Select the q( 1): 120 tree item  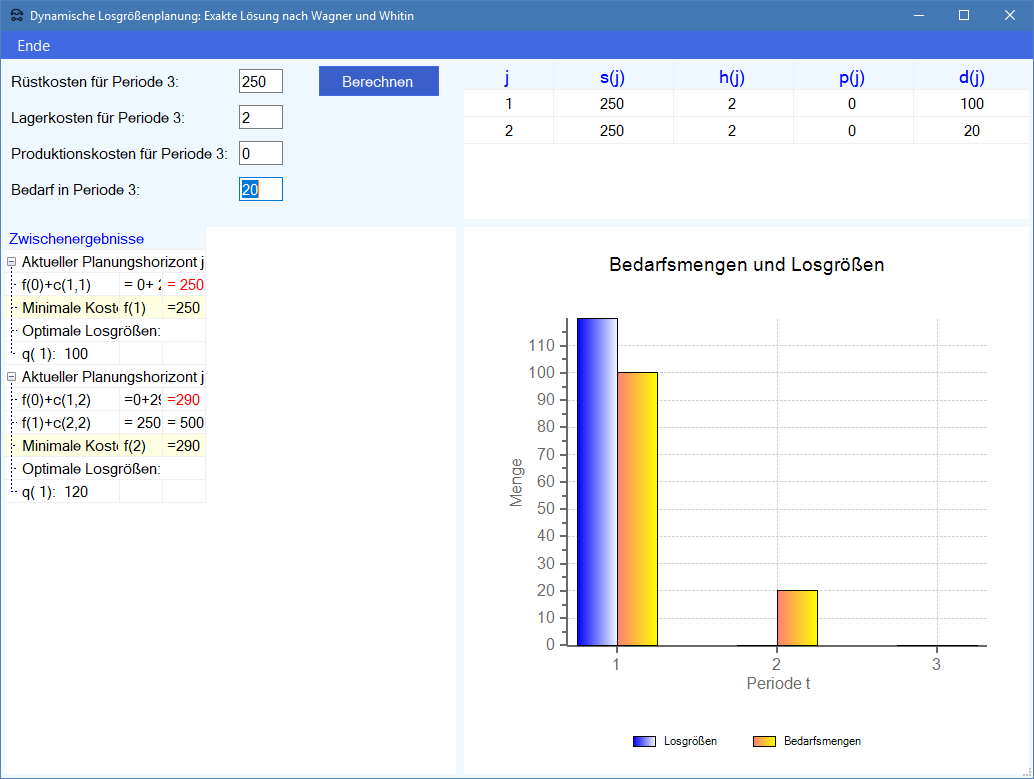[55, 492]
